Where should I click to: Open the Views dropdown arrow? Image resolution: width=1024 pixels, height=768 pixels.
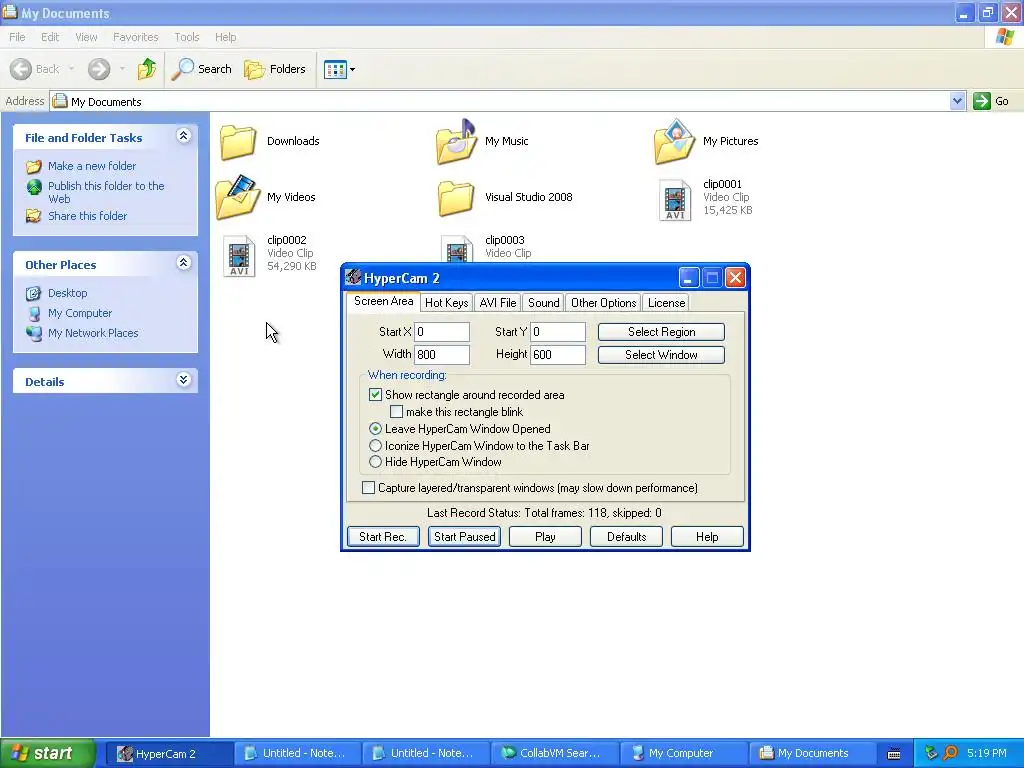[353, 69]
